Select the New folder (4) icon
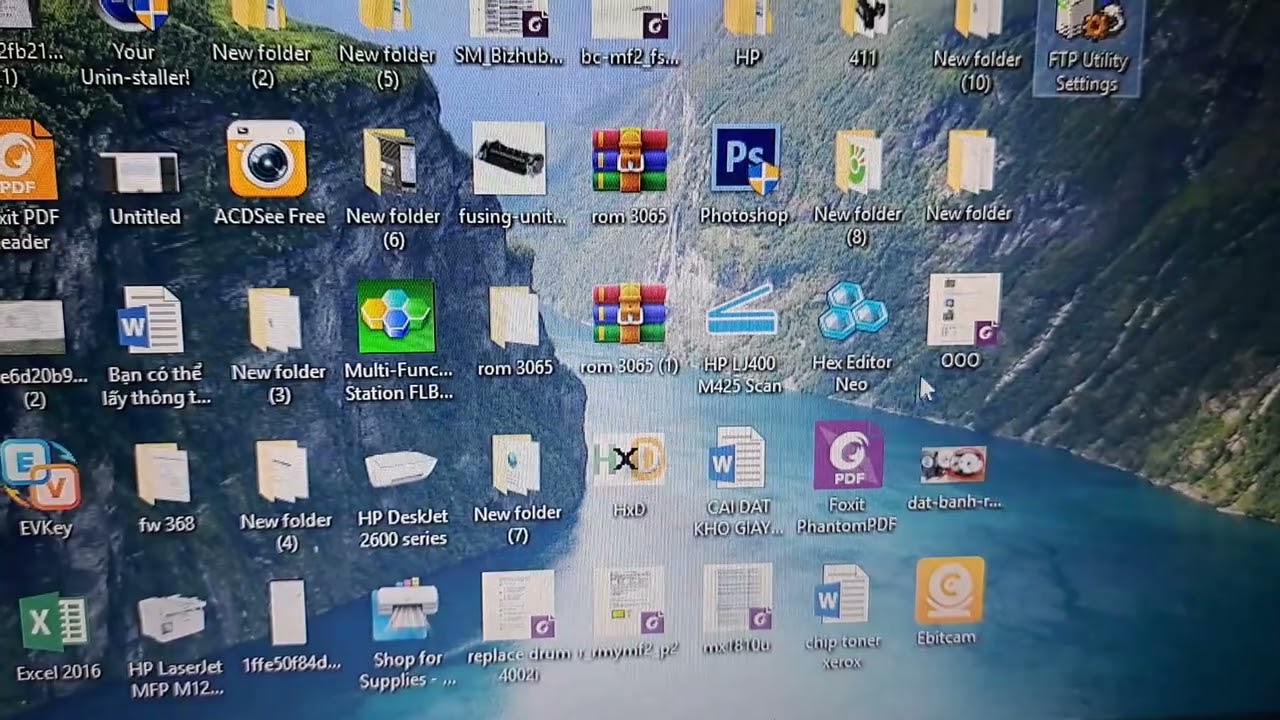1280x720 pixels. pyautogui.click(x=282, y=471)
